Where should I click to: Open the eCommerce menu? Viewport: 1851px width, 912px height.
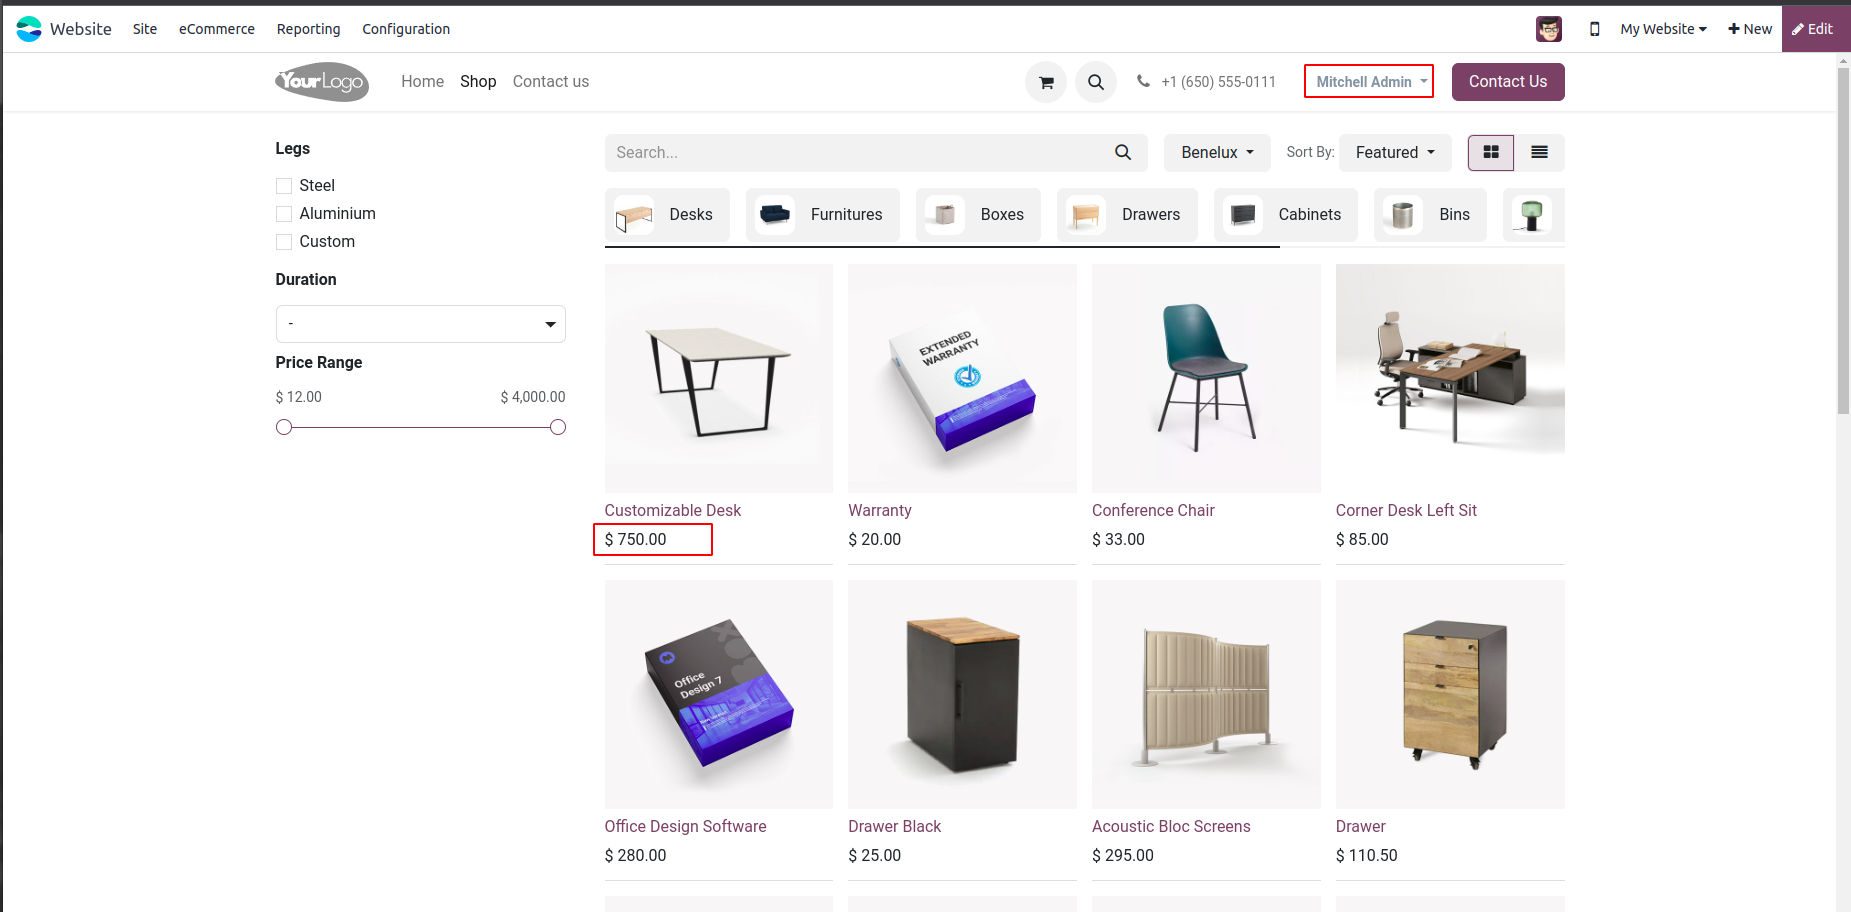point(216,29)
